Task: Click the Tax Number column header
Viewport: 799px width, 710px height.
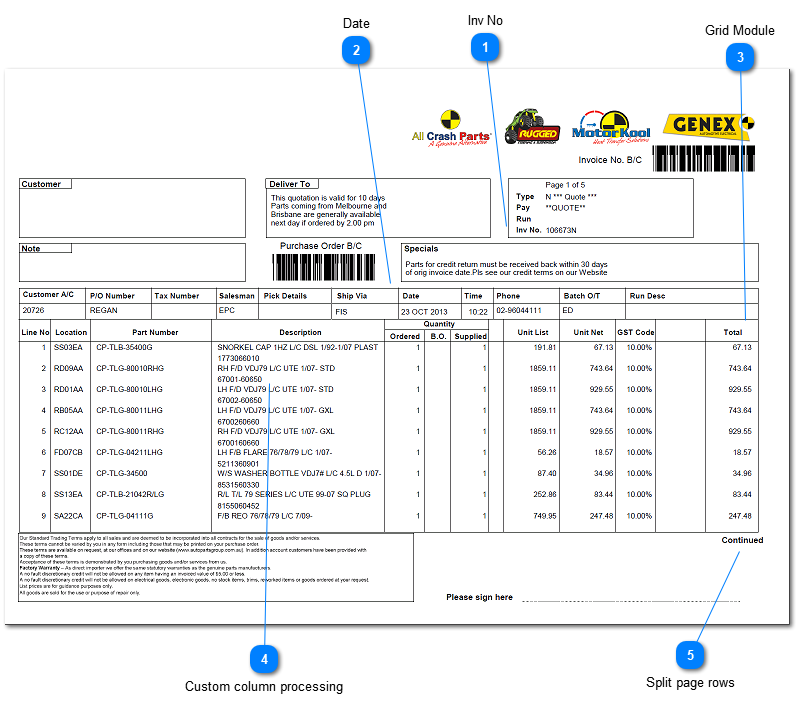Action: [177, 296]
